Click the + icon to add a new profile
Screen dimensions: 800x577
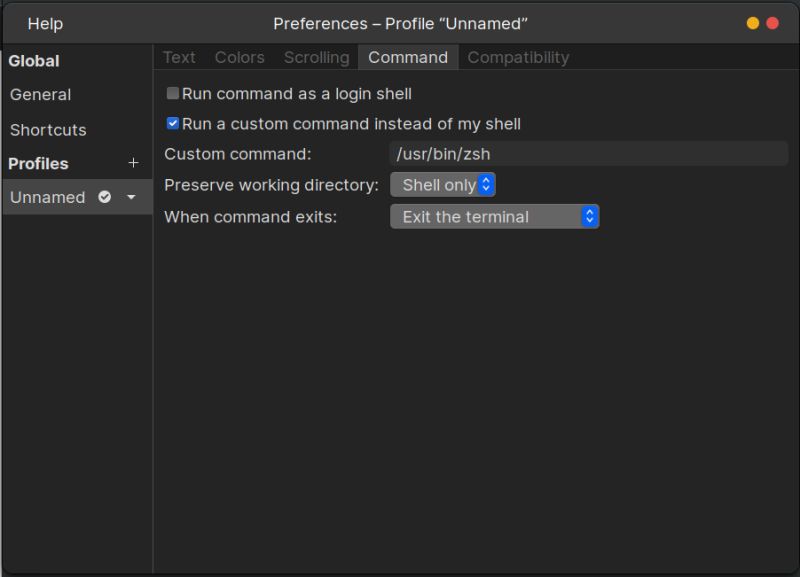click(132, 163)
